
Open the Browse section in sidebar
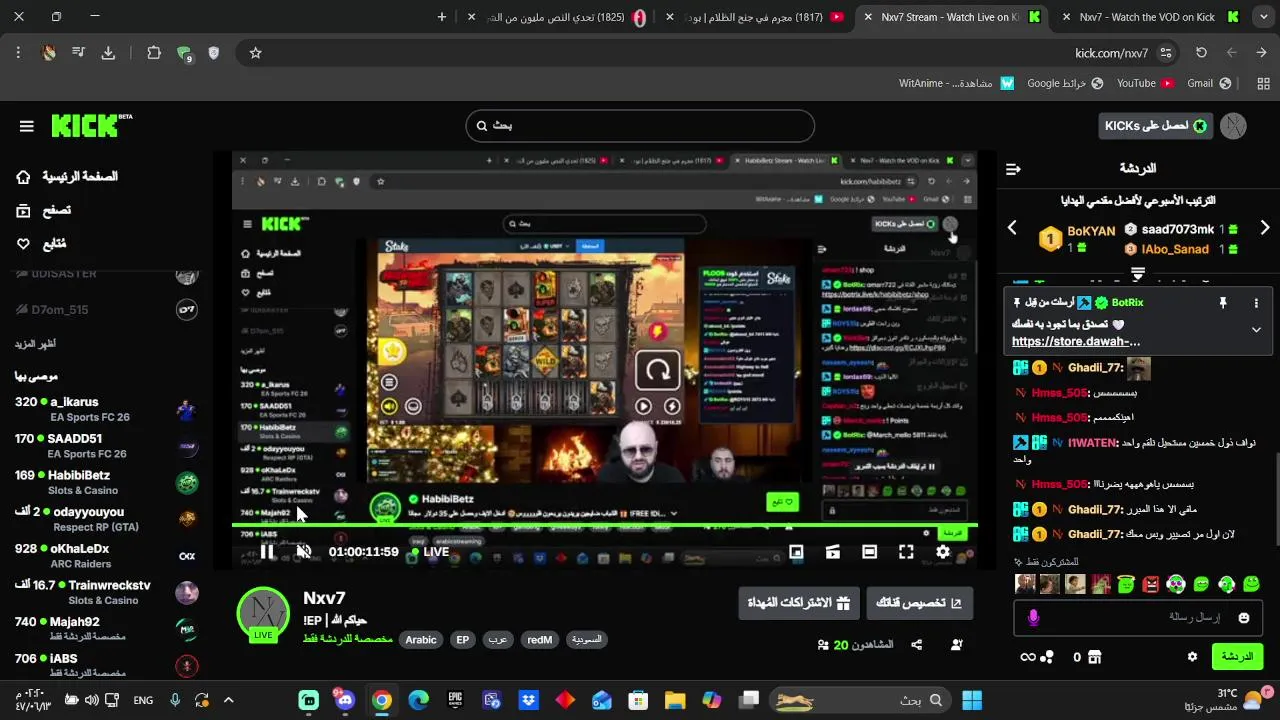click(x=43, y=210)
